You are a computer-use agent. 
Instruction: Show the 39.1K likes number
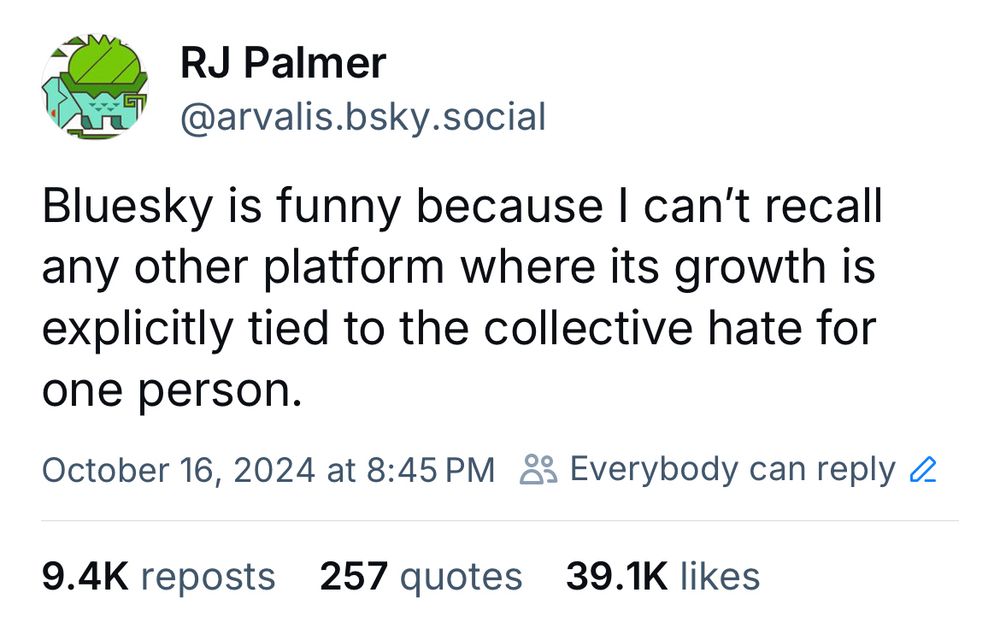coord(616,576)
